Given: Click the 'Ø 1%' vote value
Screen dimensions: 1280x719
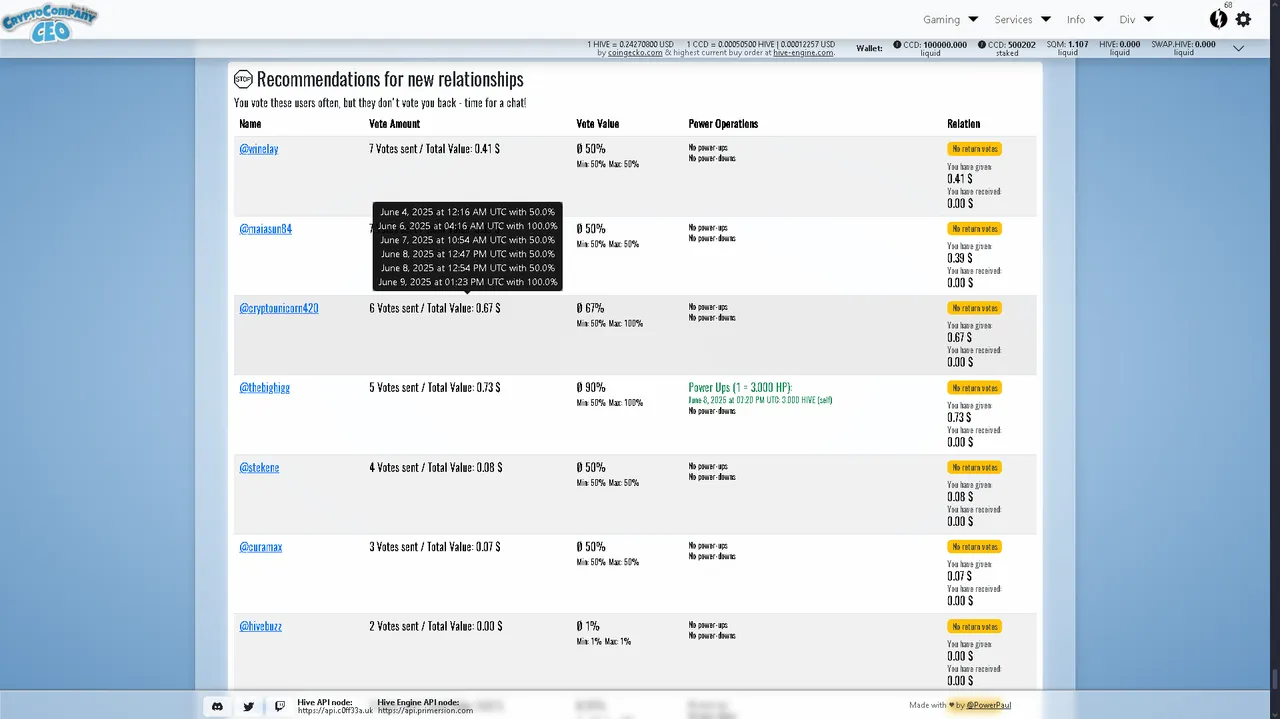Looking at the screenshot, I should point(588,626).
